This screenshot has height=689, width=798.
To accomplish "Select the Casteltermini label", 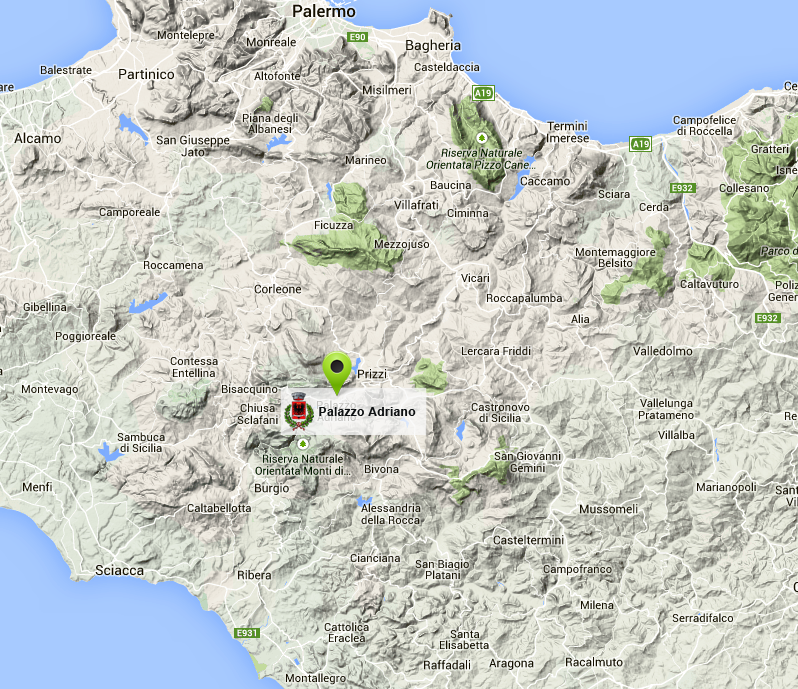I will 528,540.
